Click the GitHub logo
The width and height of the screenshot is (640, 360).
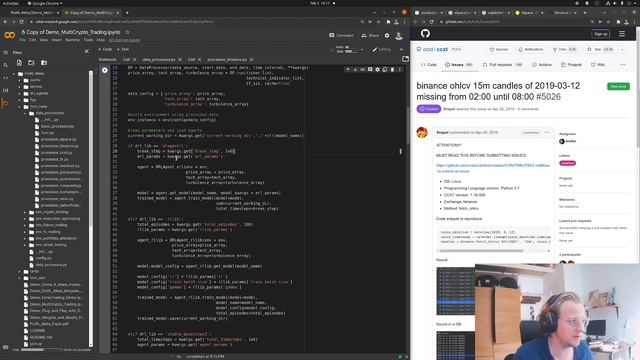(x=425, y=33)
